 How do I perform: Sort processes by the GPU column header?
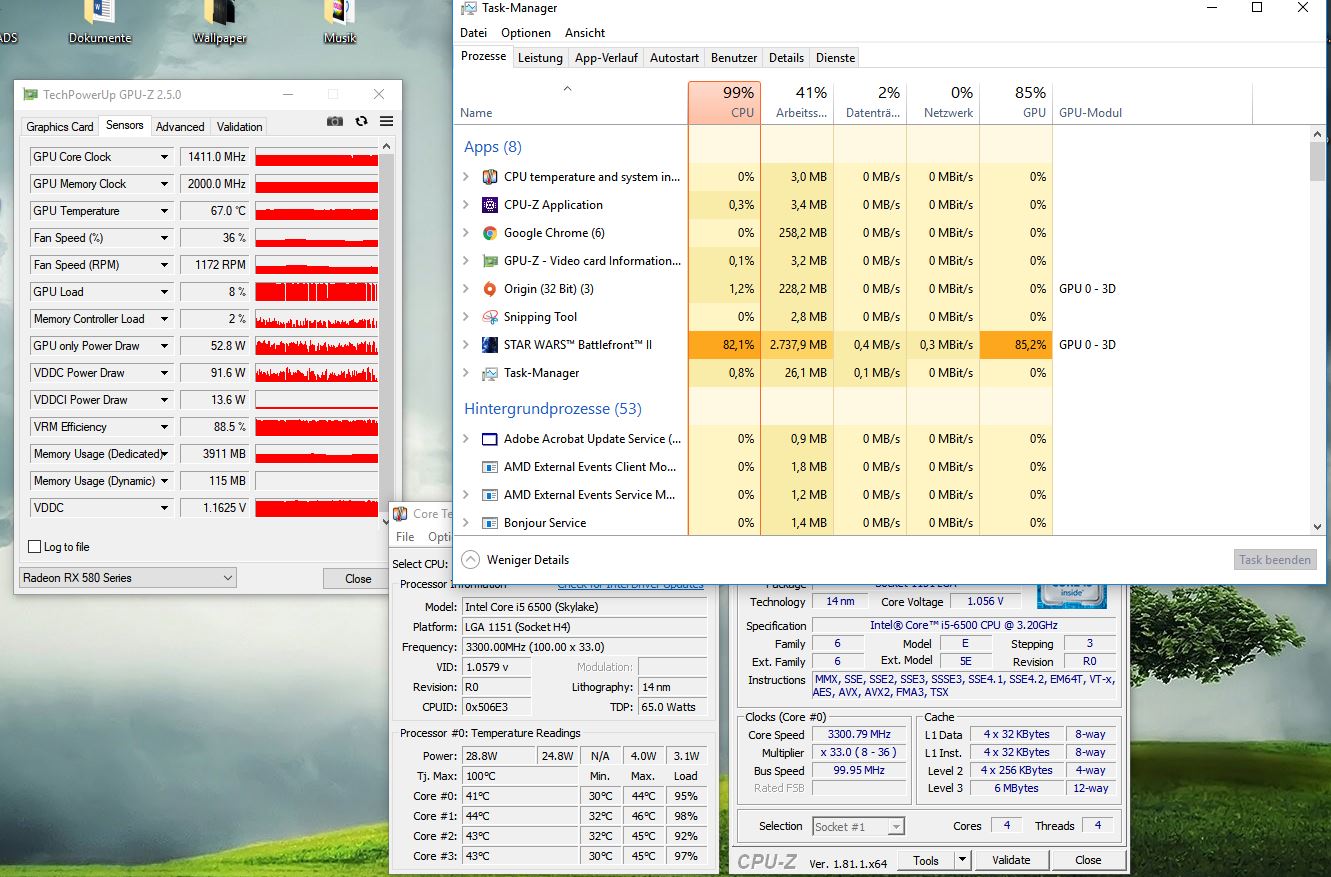pos(1016,102)
